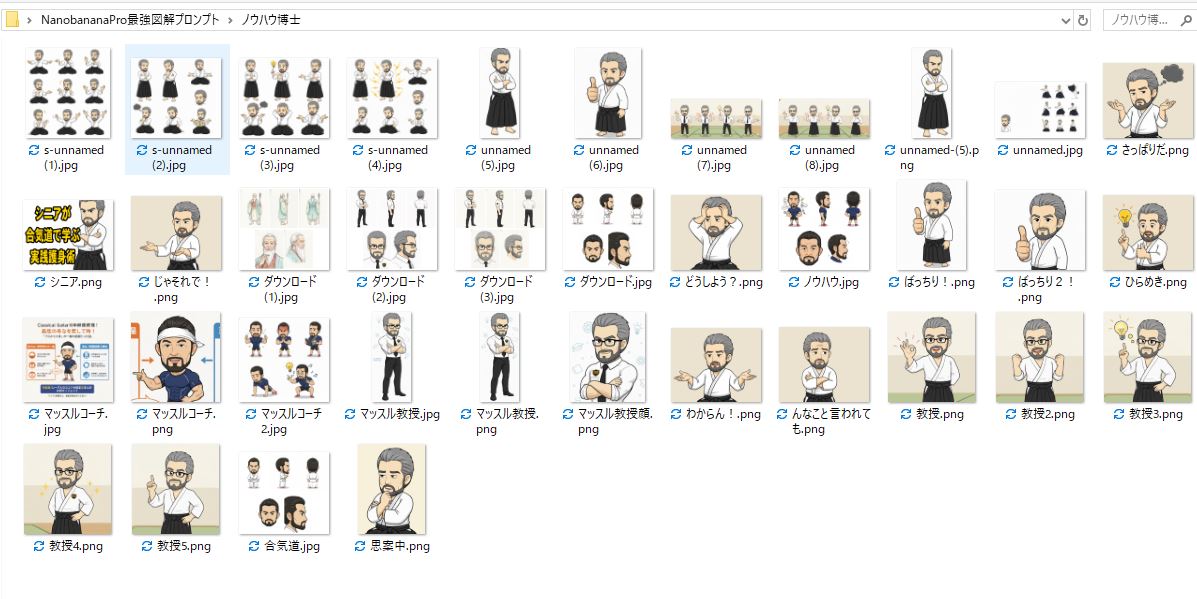The image size is (1197, 599).
Task: Expand the chevron before ノウハウ博士 in the breadcrumb
Action: pyautogui.click(x=230, y=20)
